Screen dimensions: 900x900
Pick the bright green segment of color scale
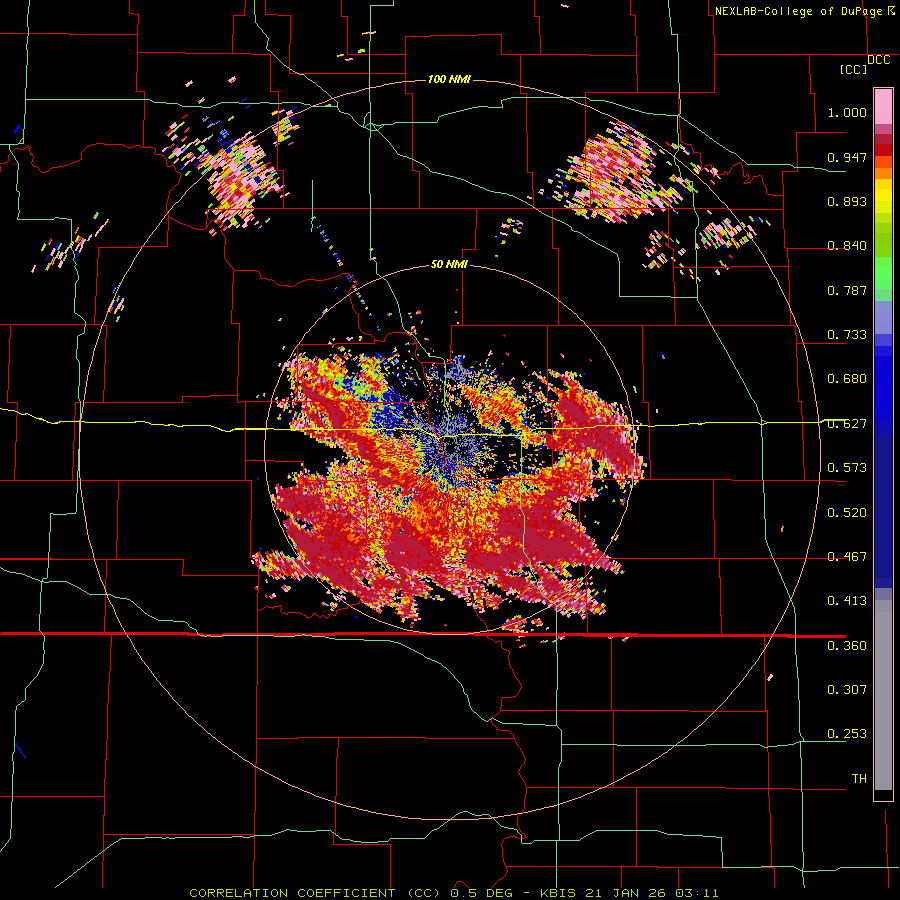click(883, 273)
